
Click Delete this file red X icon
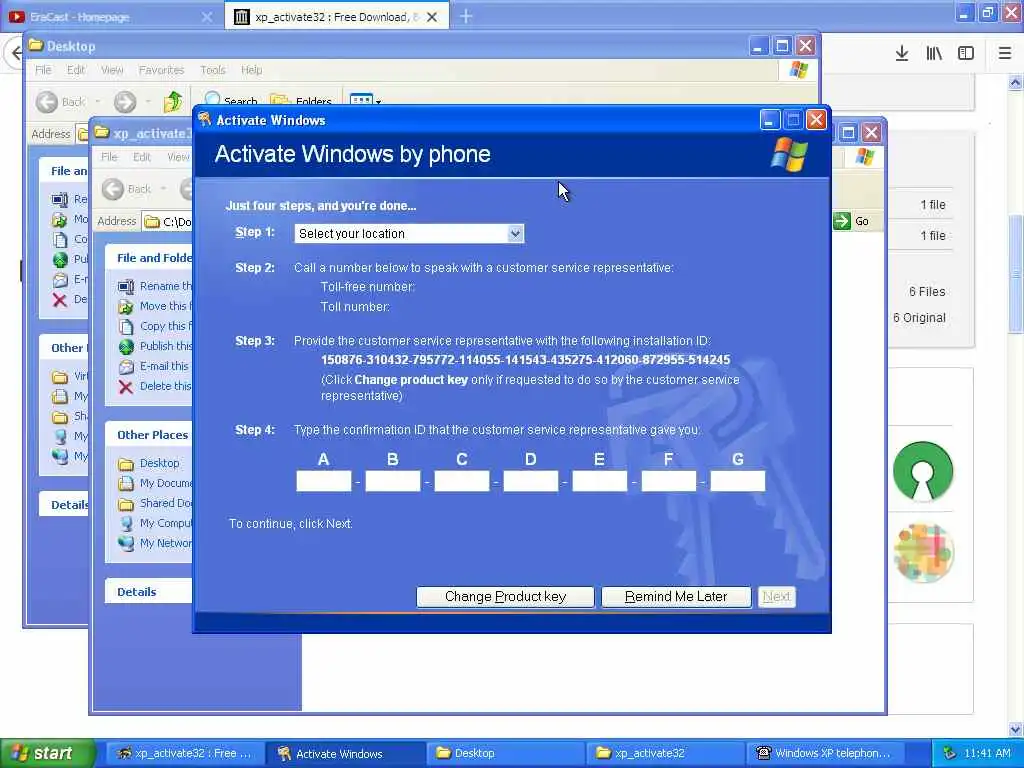point(126,387)
